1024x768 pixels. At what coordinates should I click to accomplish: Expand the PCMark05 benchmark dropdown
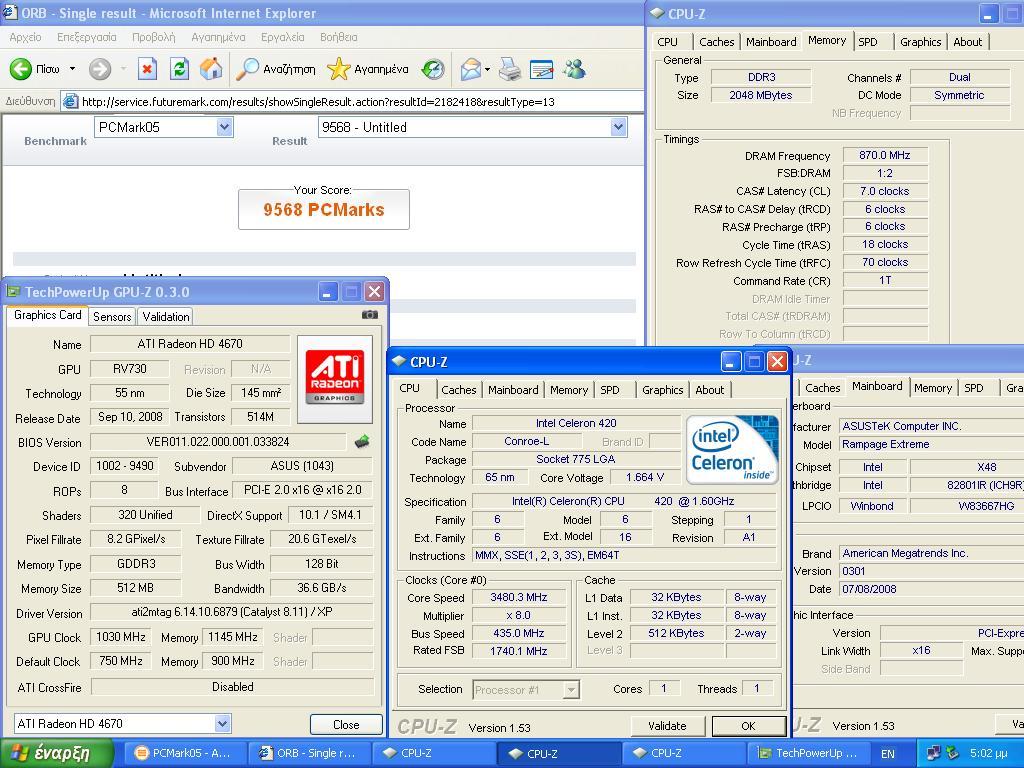coord(225,127)
